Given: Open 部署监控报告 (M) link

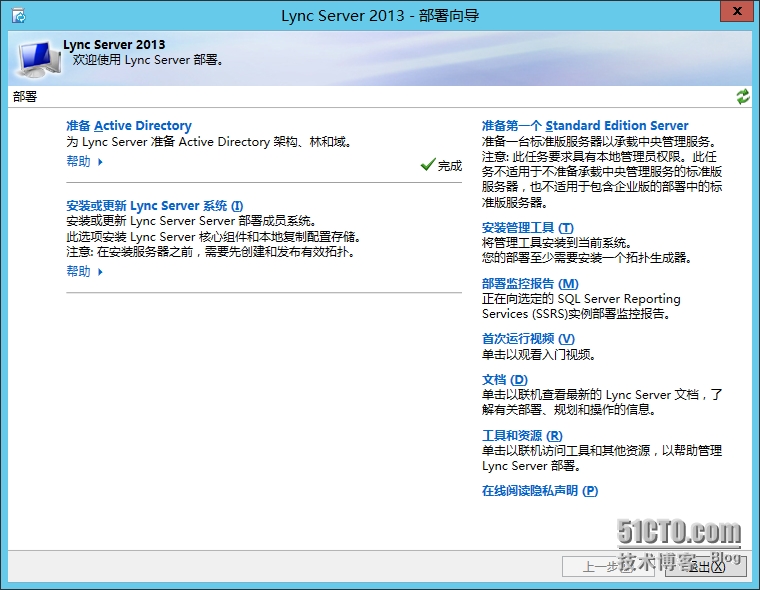Looking at the screenshot, I should (x=530, y=284).
